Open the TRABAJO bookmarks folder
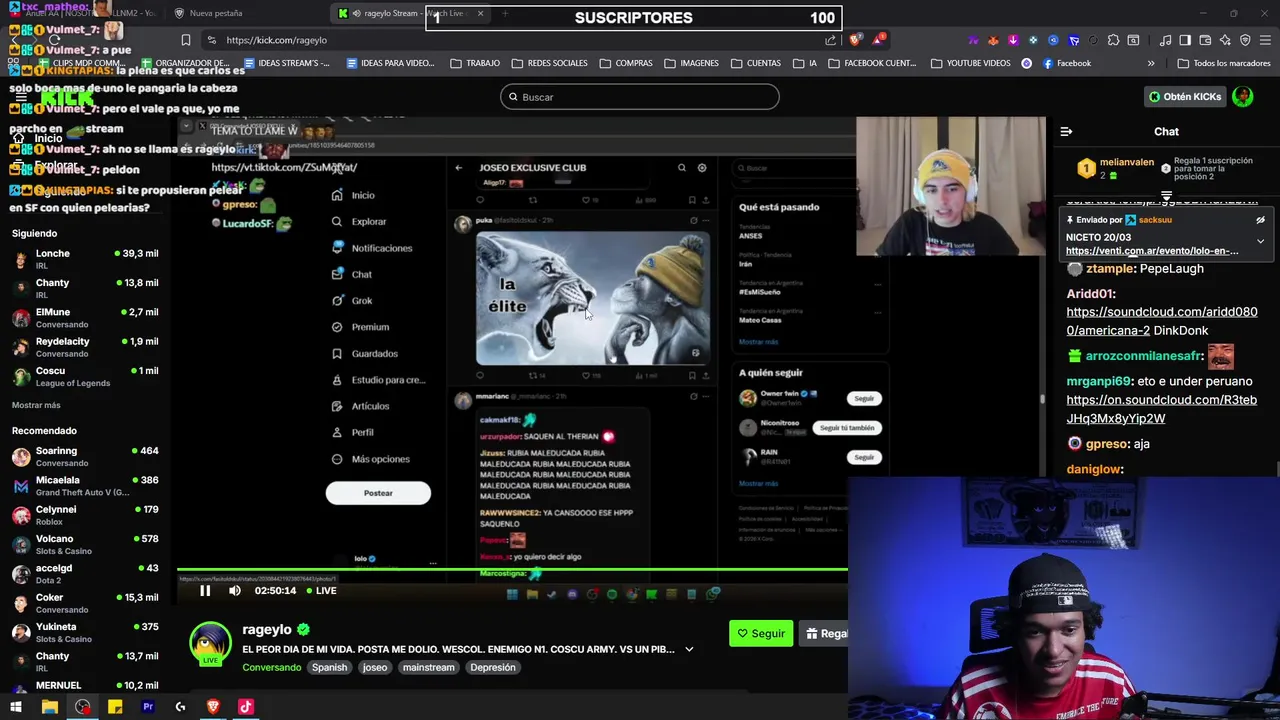1280x720 pixels. [475, 63]
